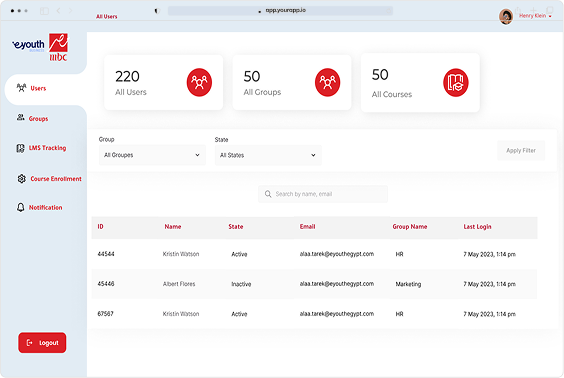Click the Last Login column header
The height and width of the screenshot is (378, 564).
[477, 227]
